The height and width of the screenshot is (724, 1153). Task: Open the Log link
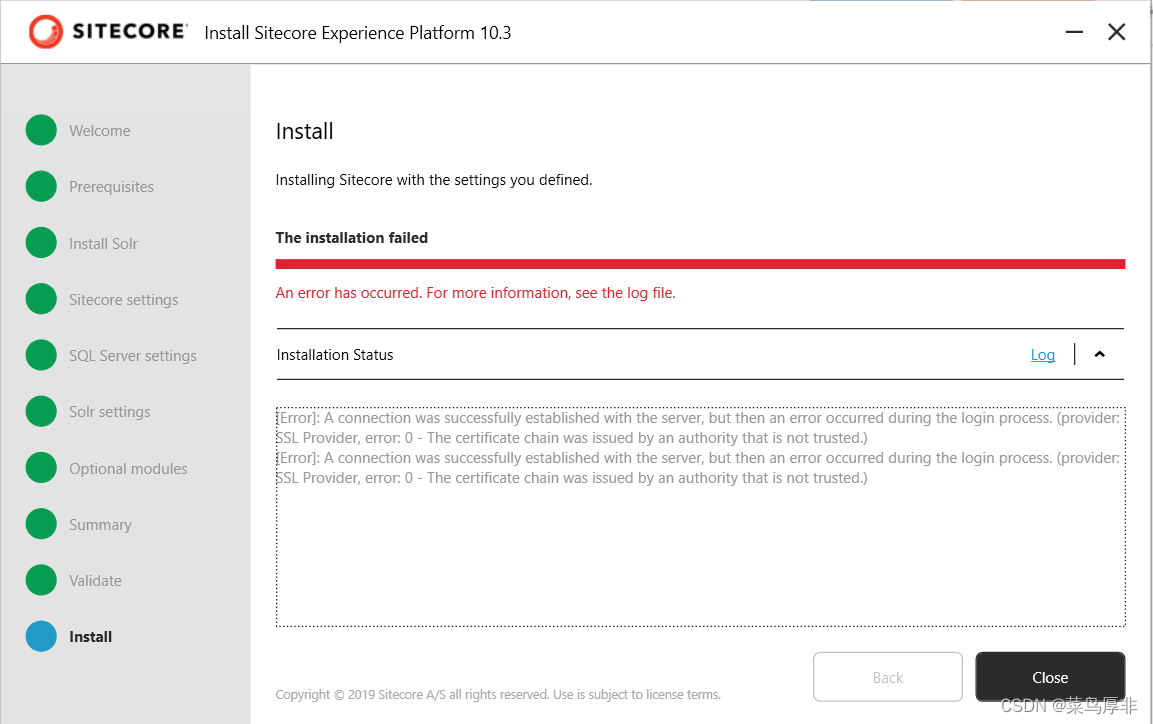(1043, 355)
